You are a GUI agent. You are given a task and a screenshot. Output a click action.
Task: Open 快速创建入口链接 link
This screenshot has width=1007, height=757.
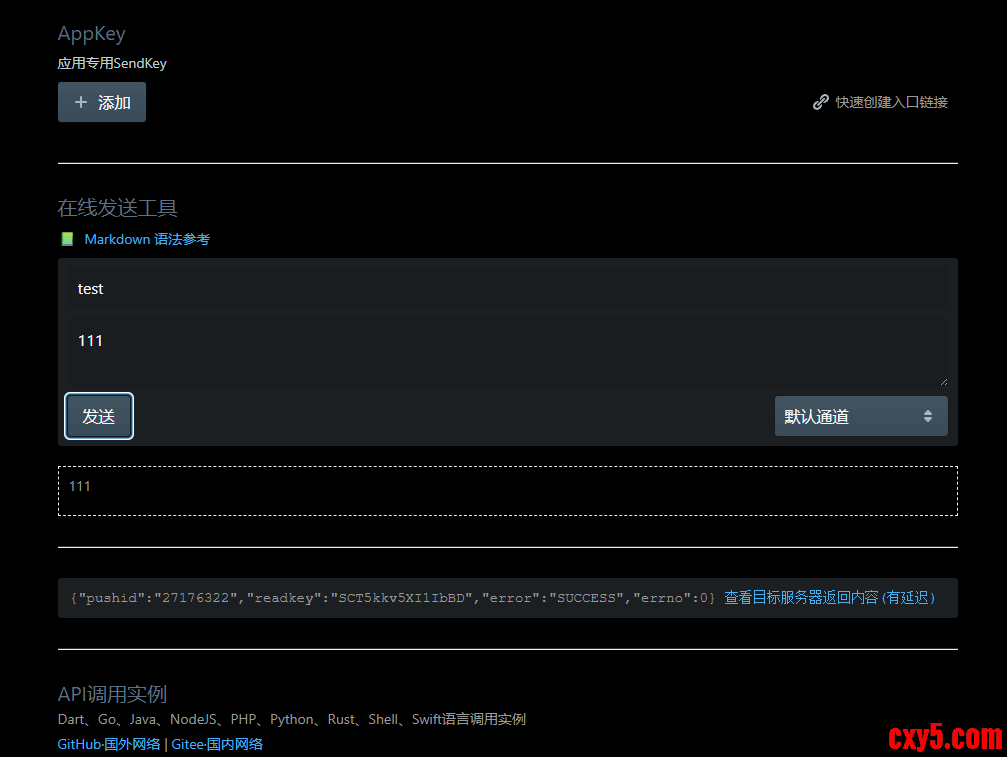click(891, 102)
